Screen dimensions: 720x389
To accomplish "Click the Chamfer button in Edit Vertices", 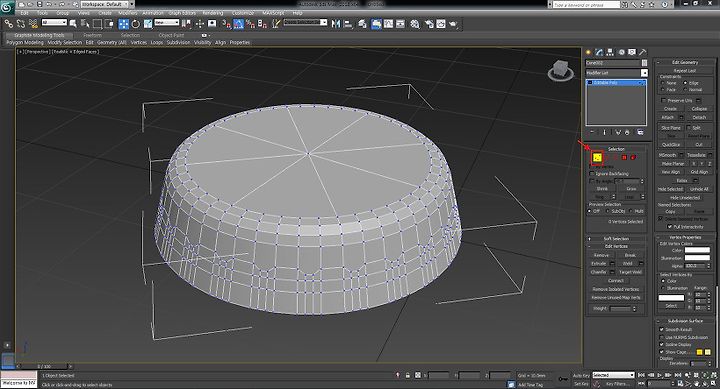I will click(x=598, y=272).
